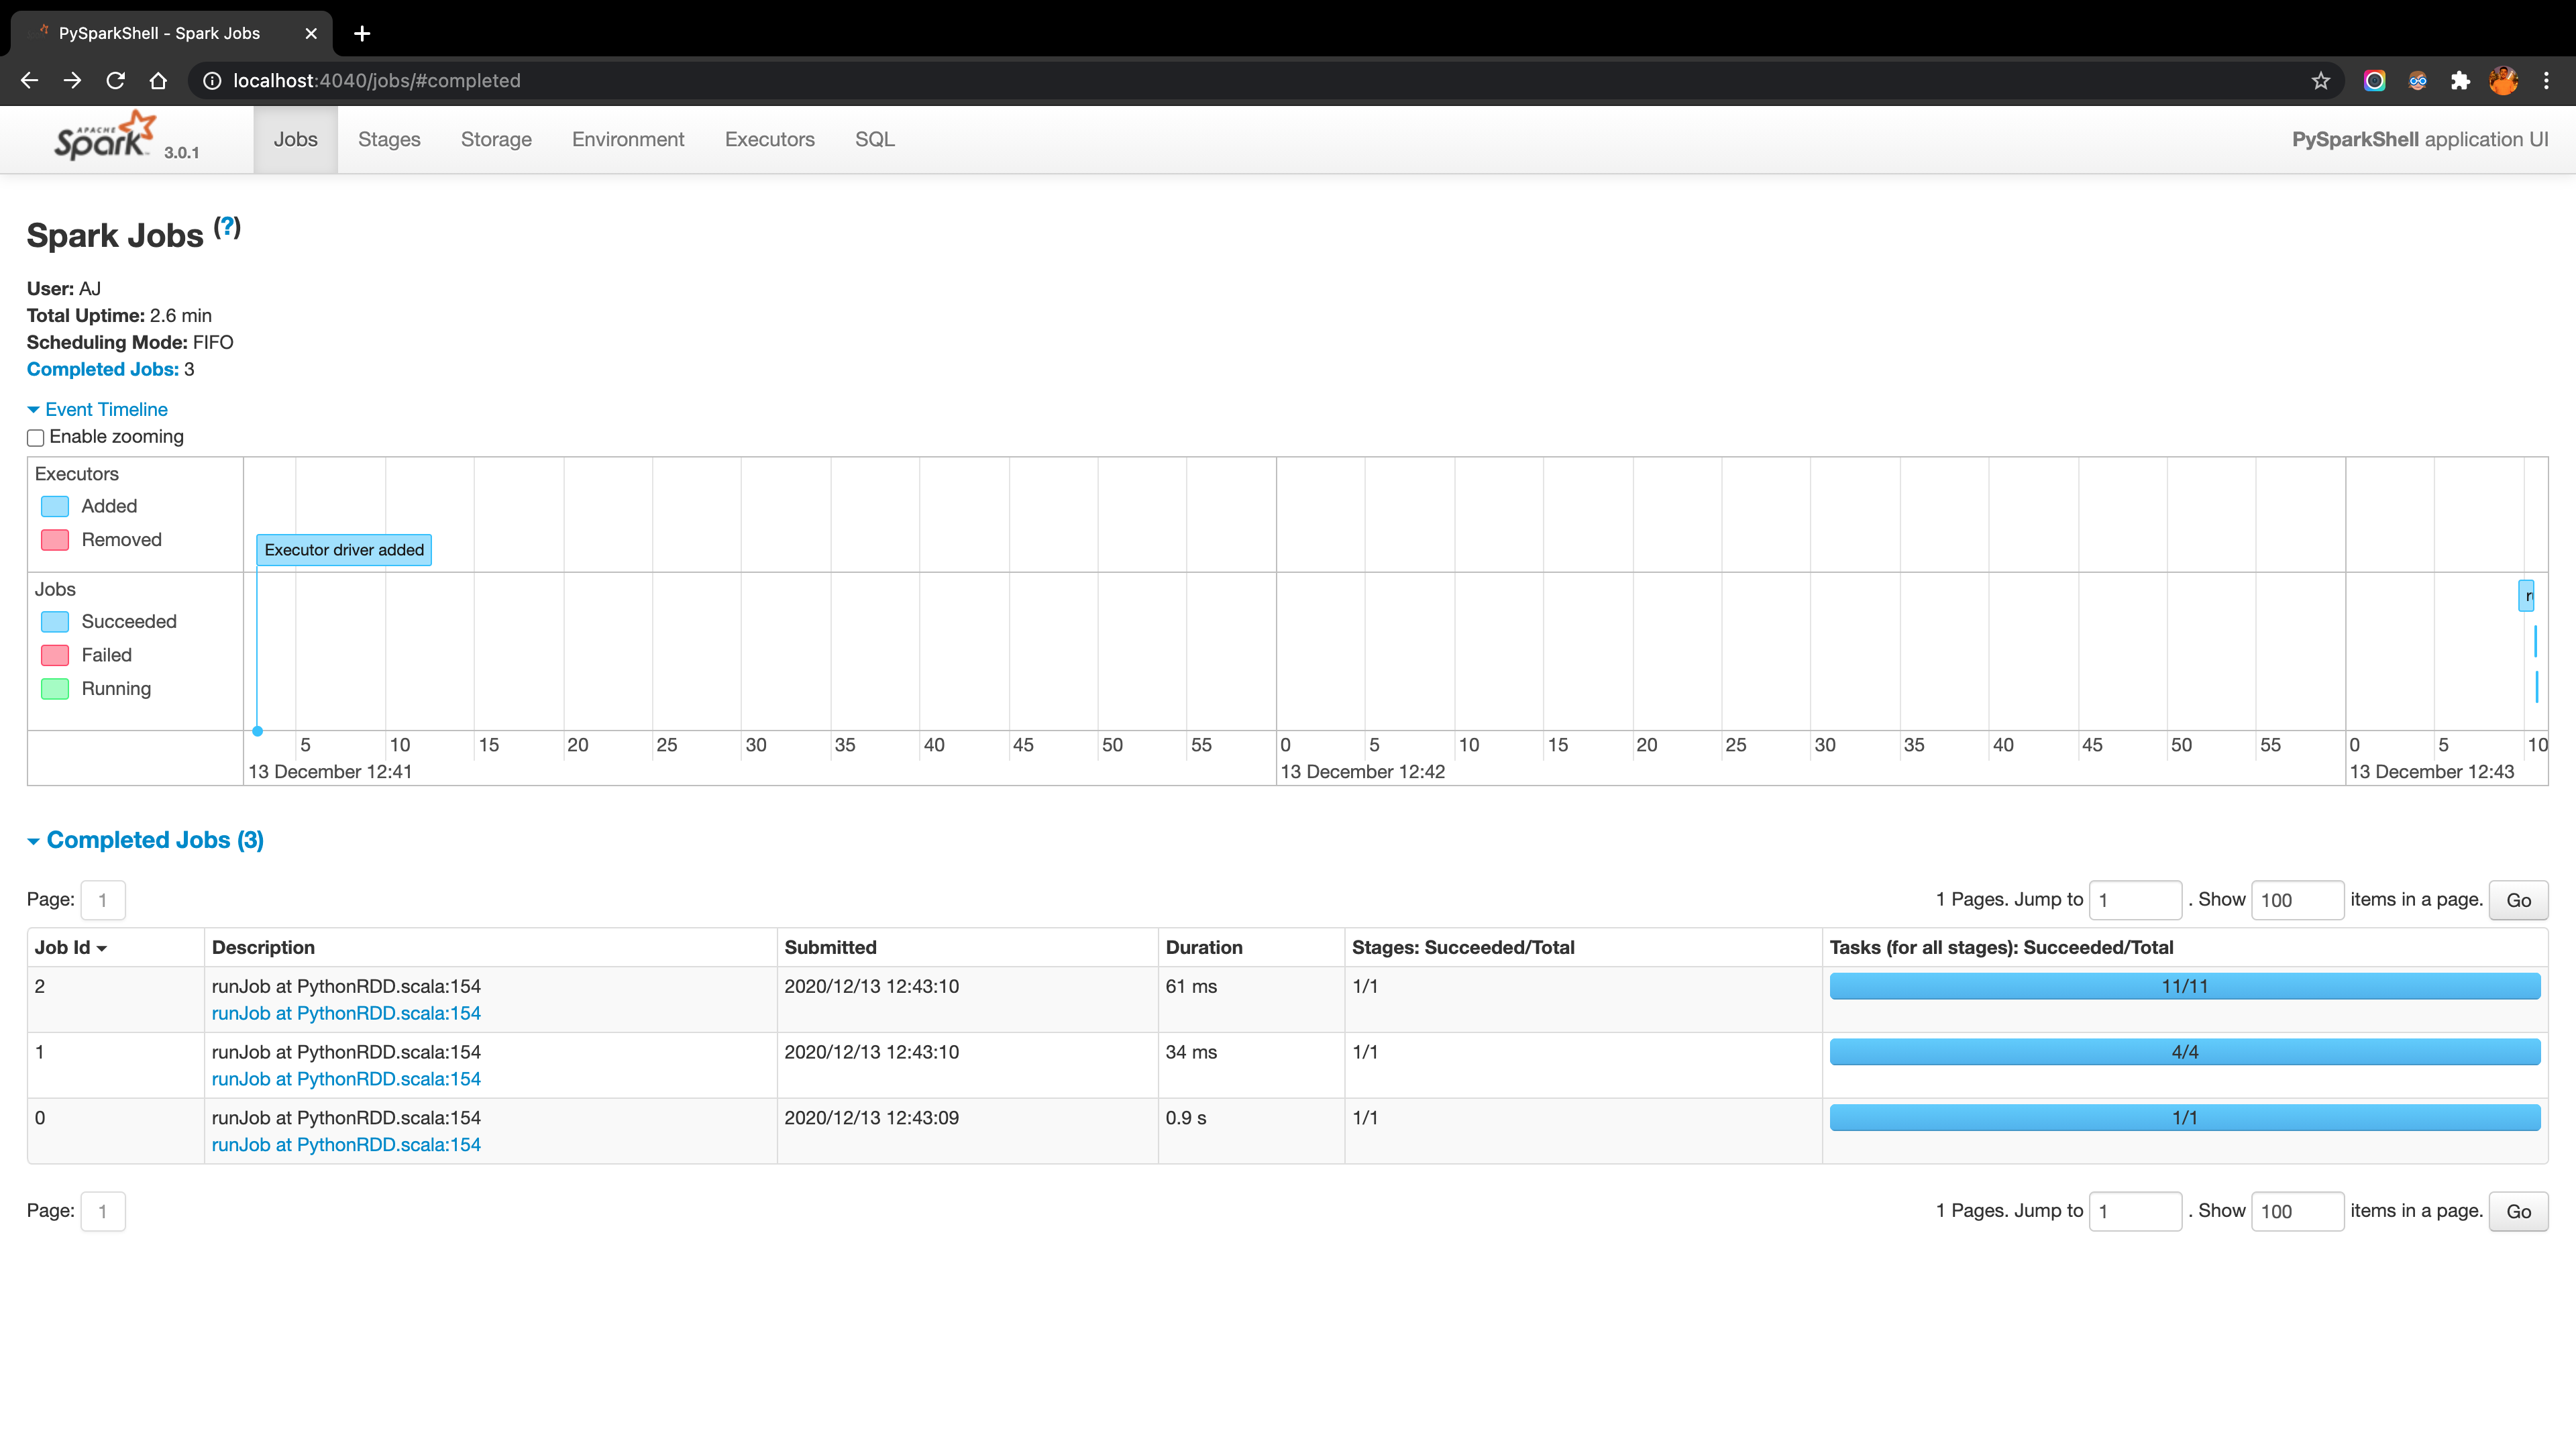This screenshot has height=1449, width=2576.
Task: Sort by Job Id column
Action: [70, 947]
